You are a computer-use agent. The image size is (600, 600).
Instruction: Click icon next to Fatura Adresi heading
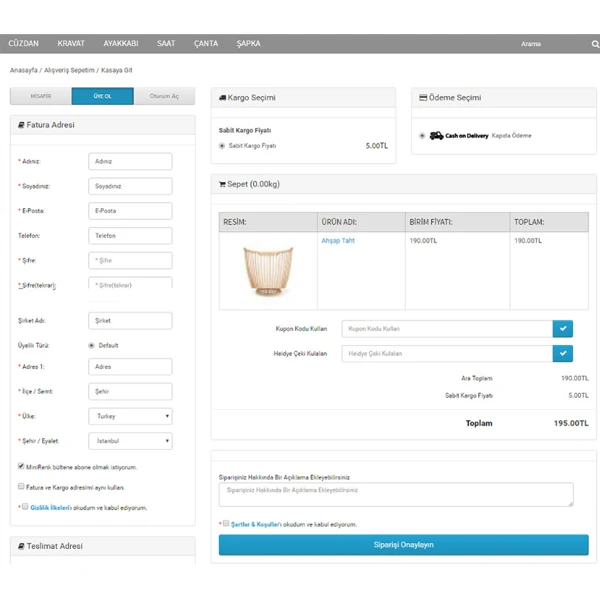(x=21, y=125)
